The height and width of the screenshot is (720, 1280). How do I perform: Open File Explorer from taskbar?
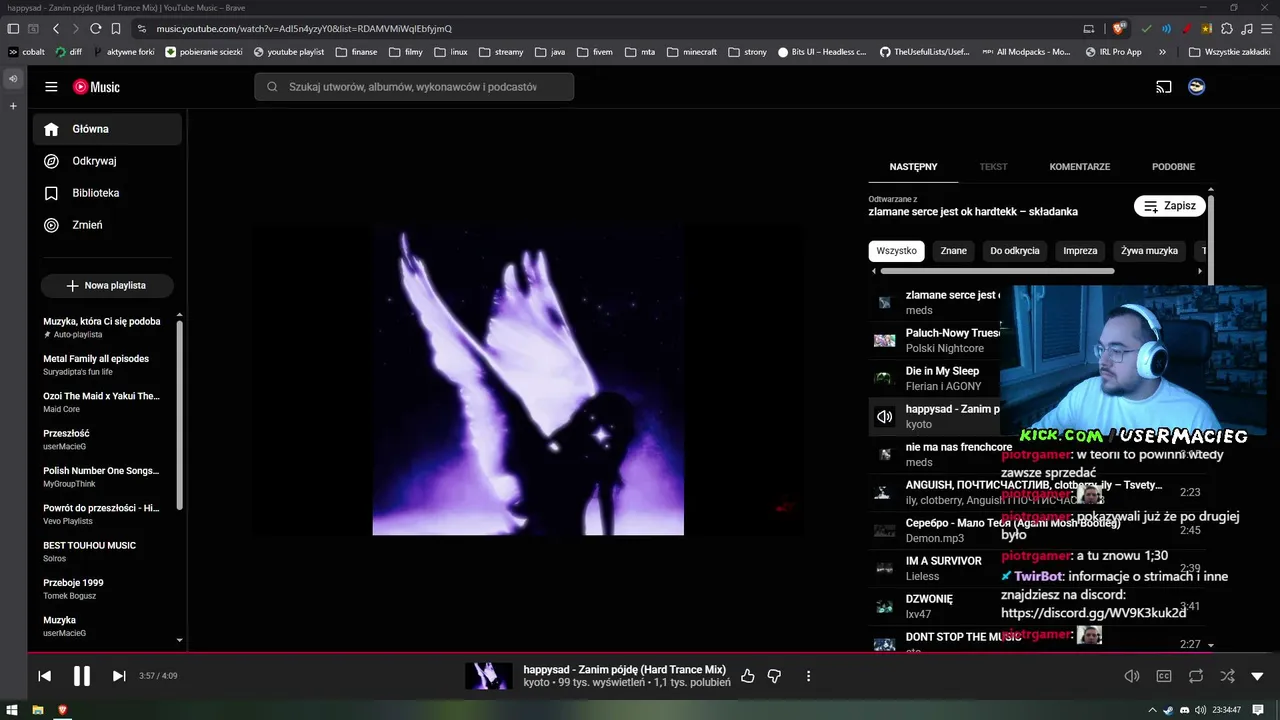(x=38, y=710)
